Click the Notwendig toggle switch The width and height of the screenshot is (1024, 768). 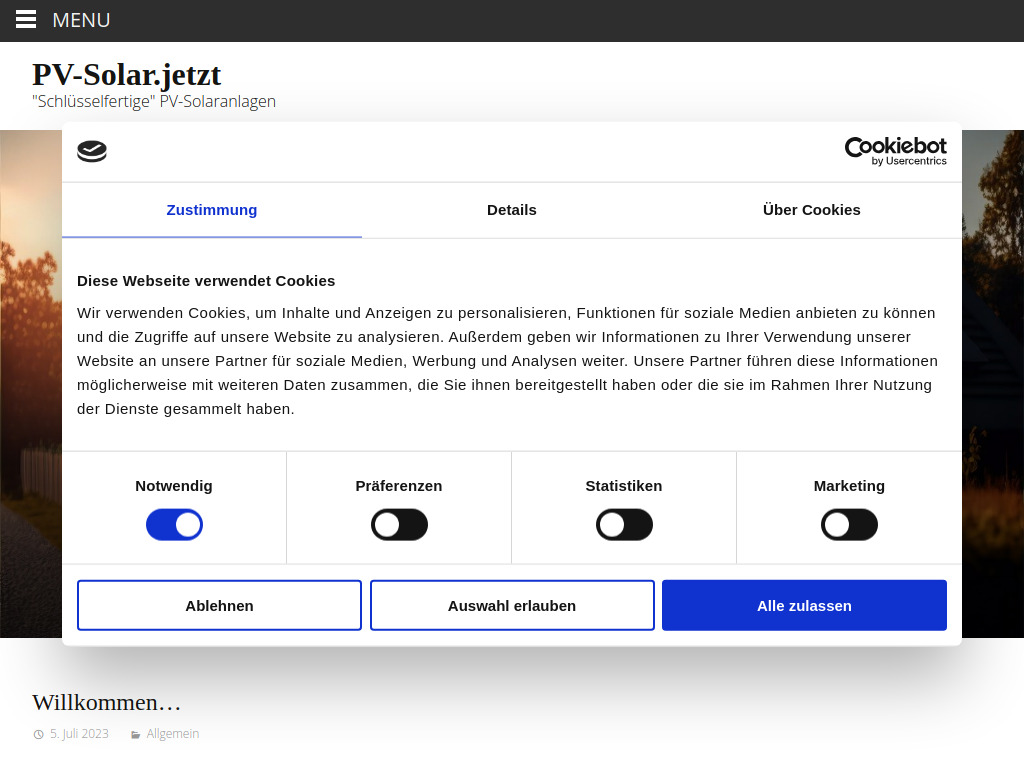click(174, 524)
